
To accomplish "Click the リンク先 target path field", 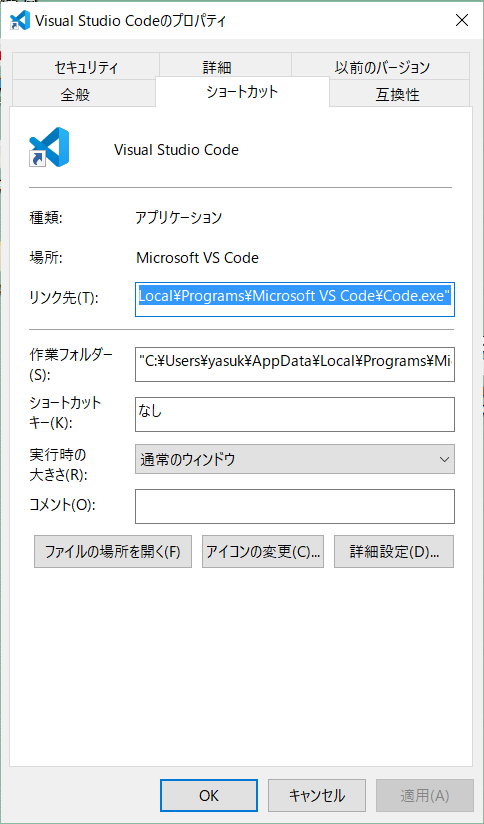I will tap(295, 299).
